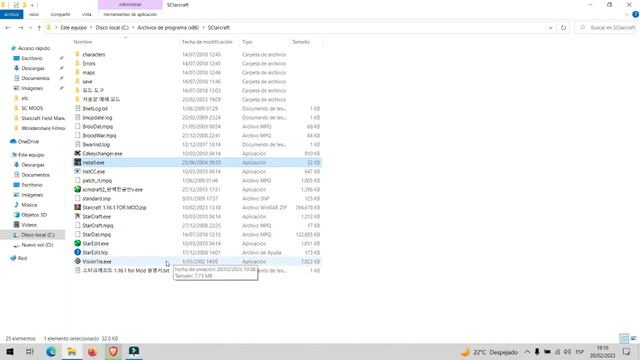The image size is (640, 360).
Task: Open Microsoft Edge from the taskbar
Action: coord(51,351)
